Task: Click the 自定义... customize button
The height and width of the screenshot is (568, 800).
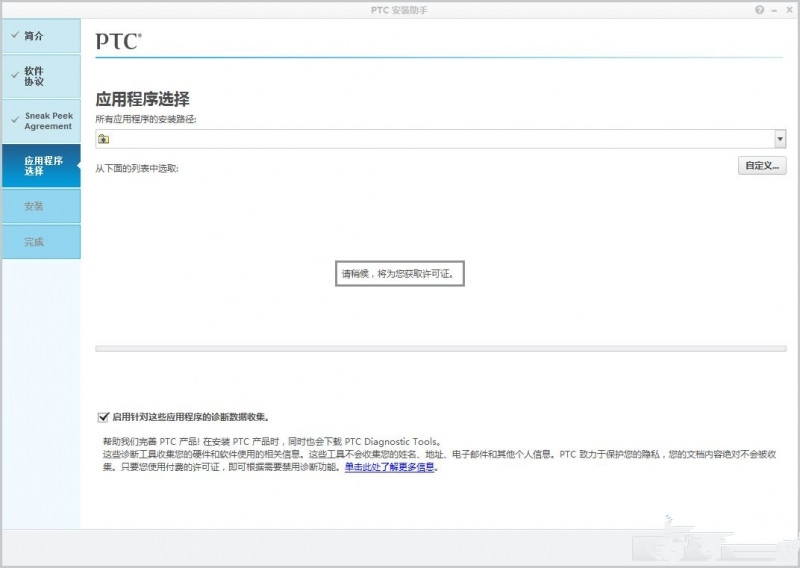Action: pos(762,165)
